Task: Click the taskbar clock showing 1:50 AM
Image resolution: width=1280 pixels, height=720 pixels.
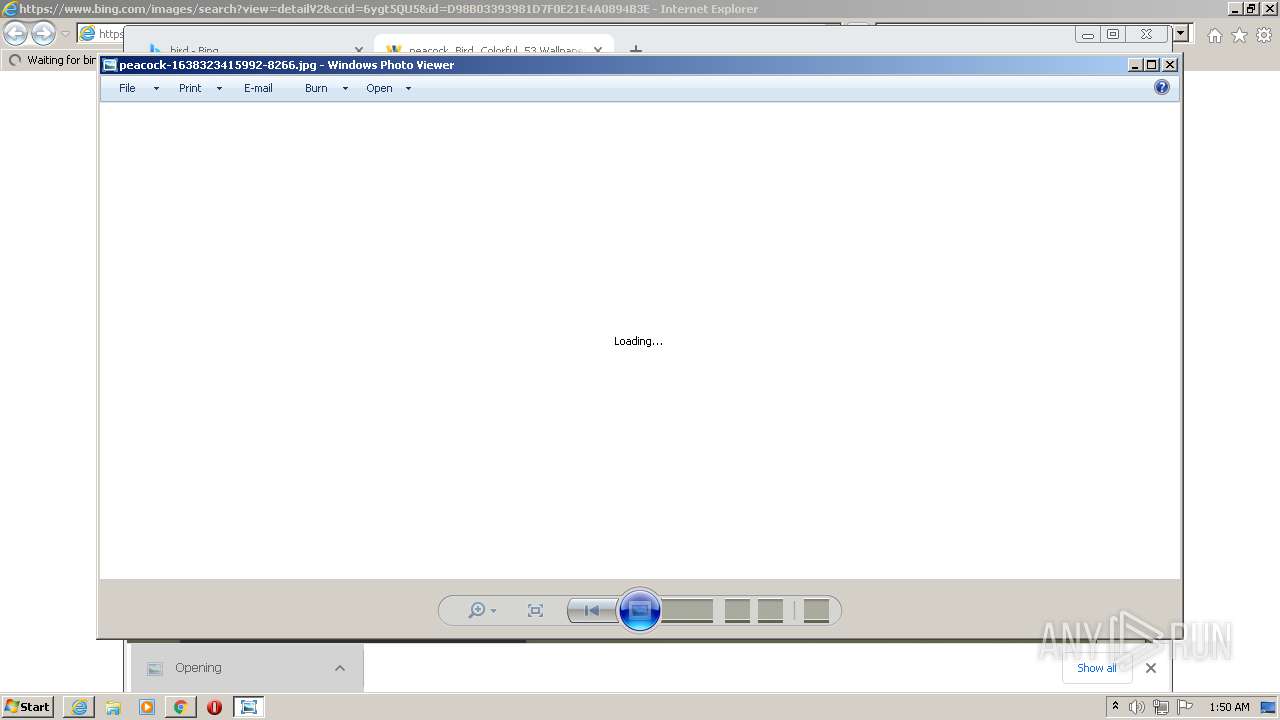Action: (x=1229, y=707)
